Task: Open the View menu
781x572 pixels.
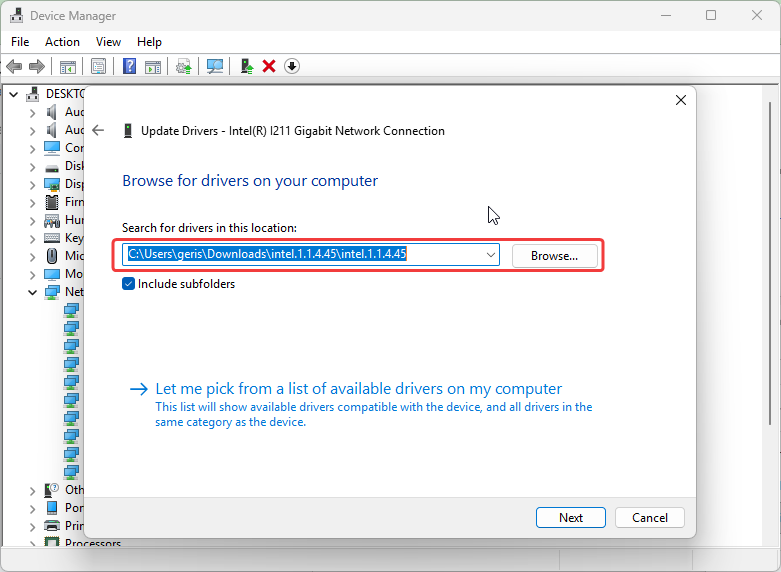Action: 108,42
